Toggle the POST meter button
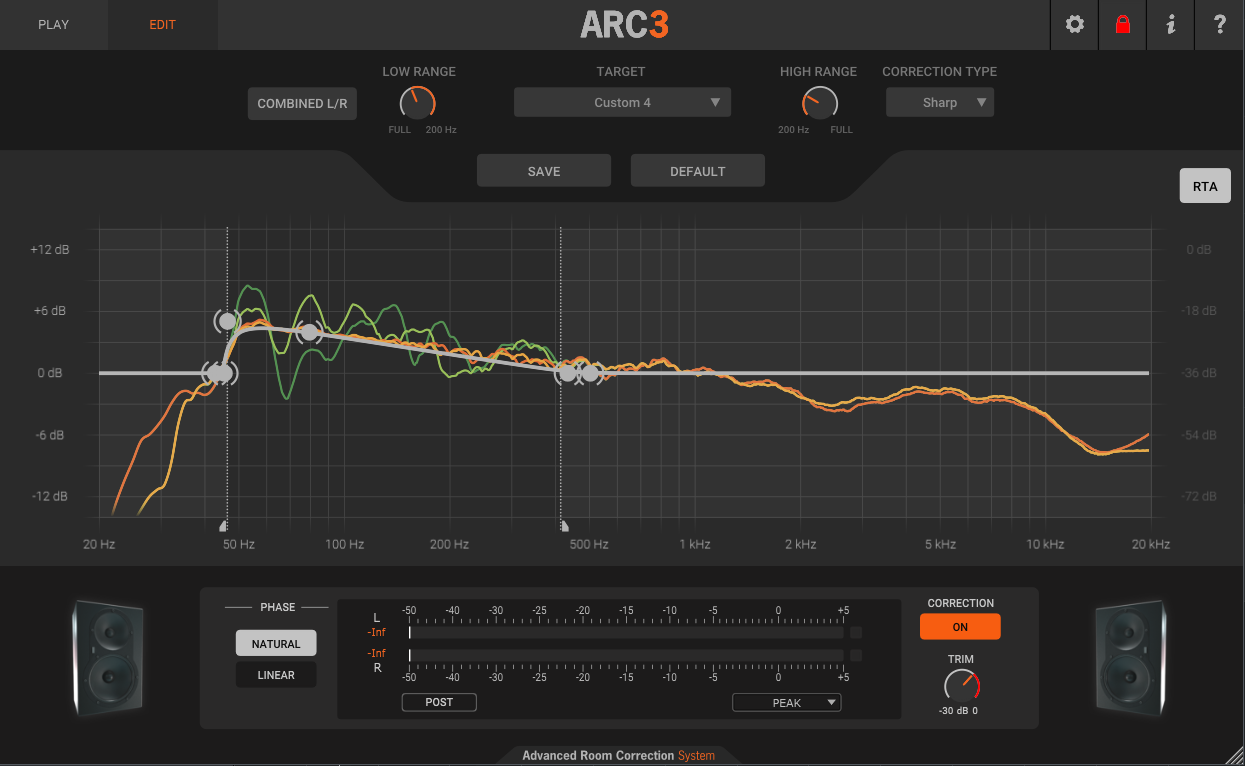The image size is (1245, 766). 439,702
